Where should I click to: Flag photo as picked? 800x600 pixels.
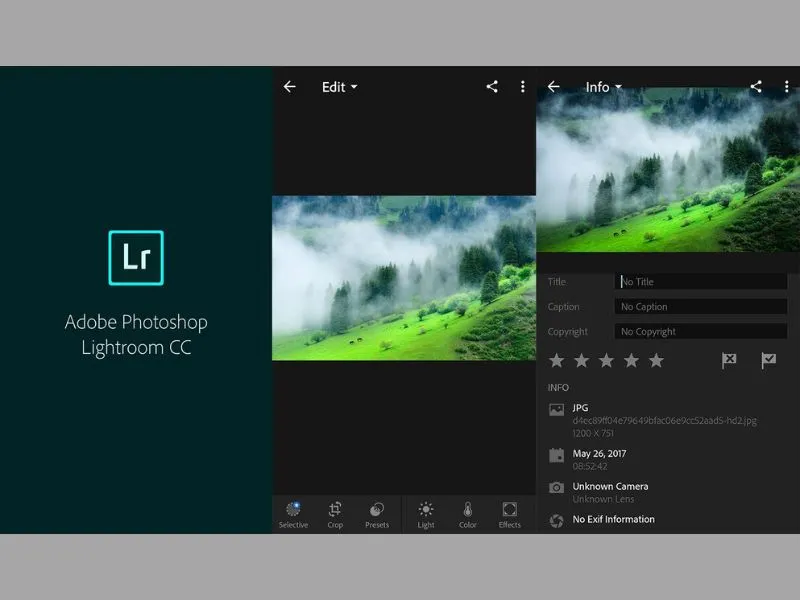[768, 361]
